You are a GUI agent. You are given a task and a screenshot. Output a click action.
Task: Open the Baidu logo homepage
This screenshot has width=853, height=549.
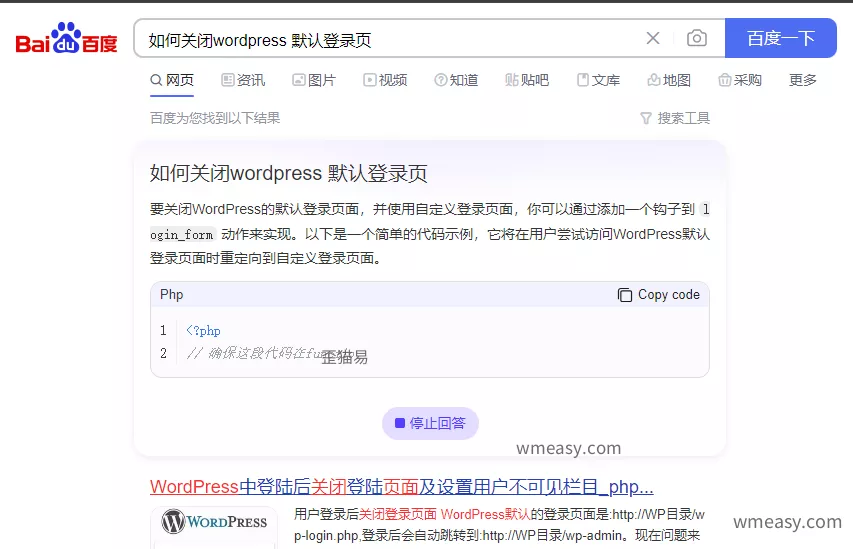(66, 38)
